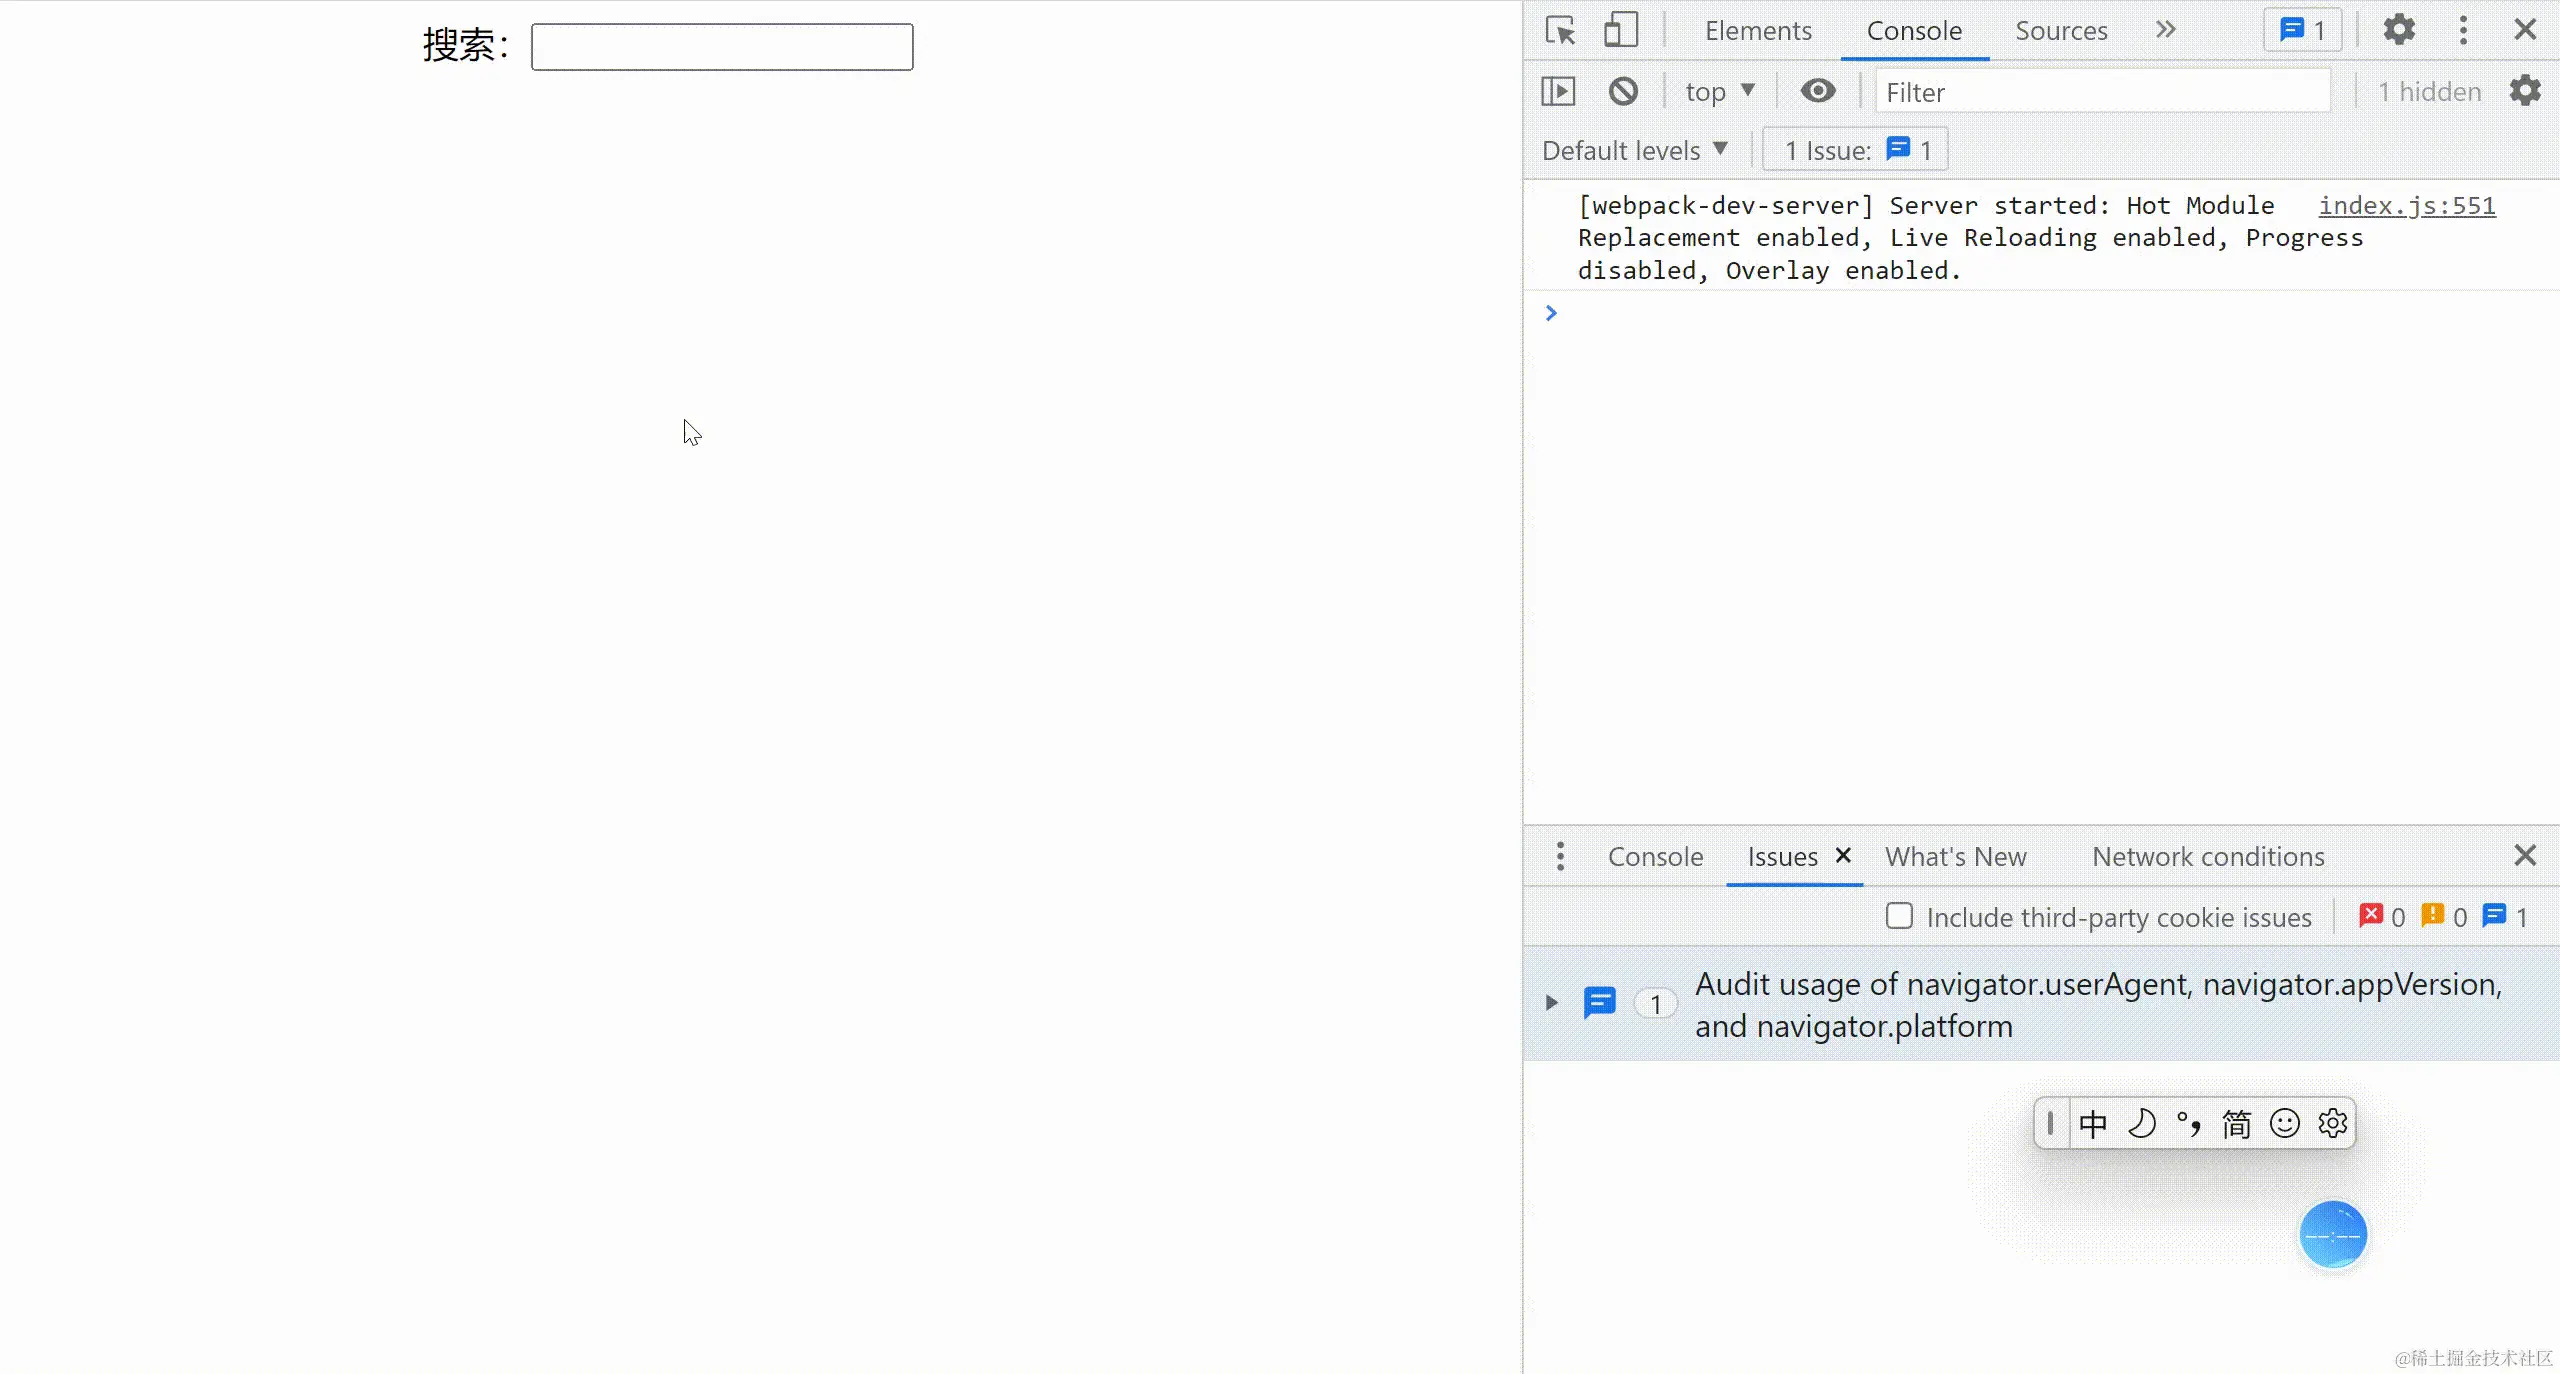Click the IME emoji smiley icon
2560x1374 pixels.
click(2284, 1123)
